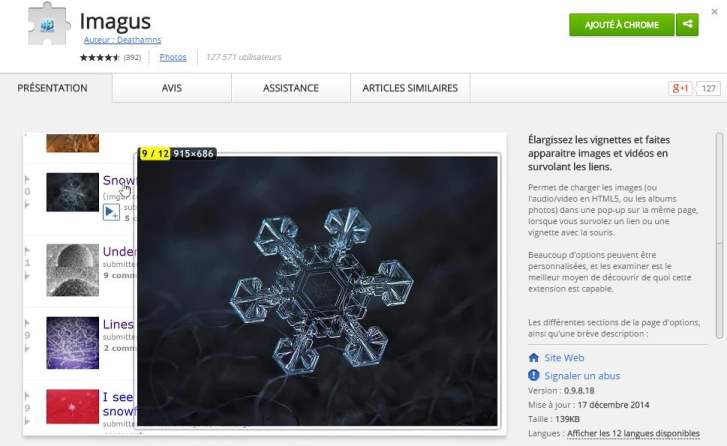
Task: Downvote the Snow post
Action: click(27, 204)
